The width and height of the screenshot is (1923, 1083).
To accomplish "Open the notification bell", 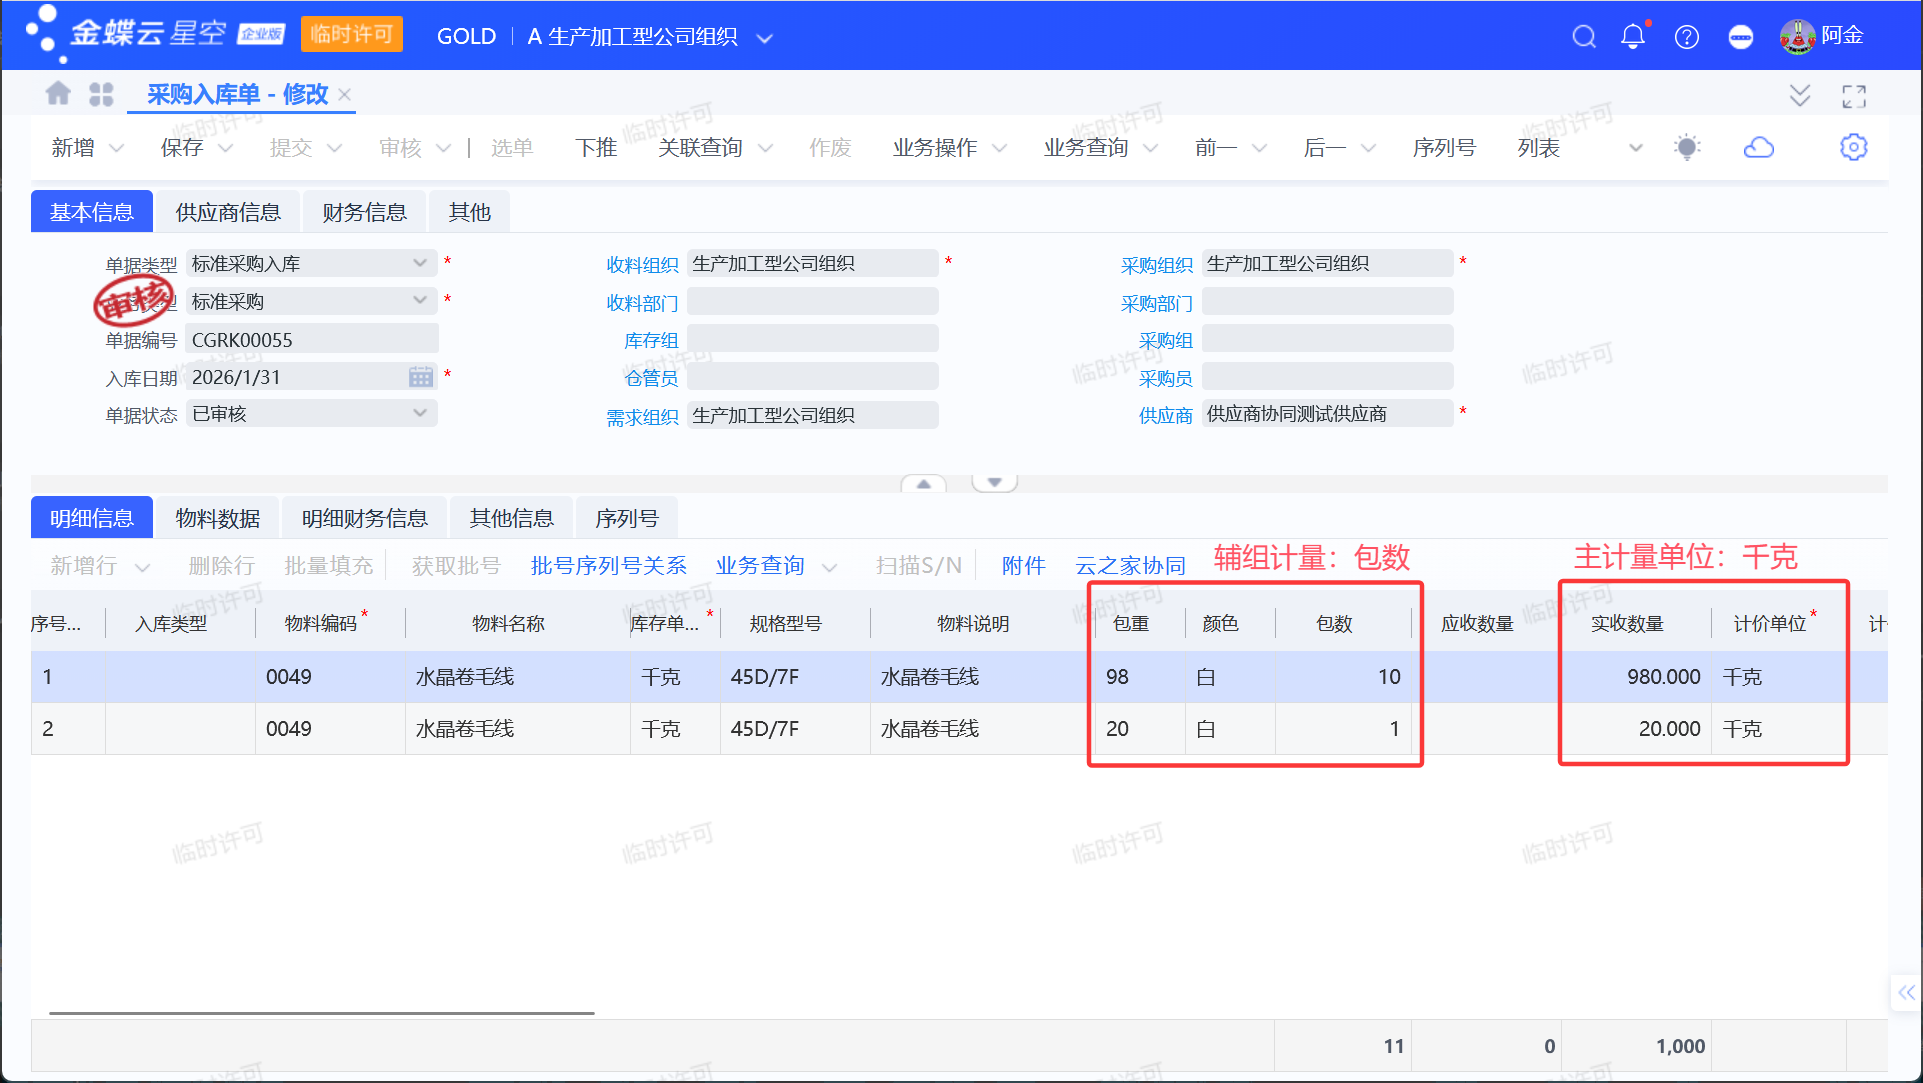I will click(x=1632, y=37).
